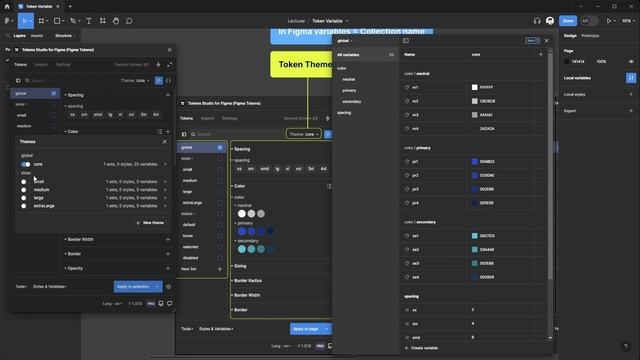This screenshot has width=640, height=360.
Task: Open the Theme: core dropdown
Action: tap(135, 80)
